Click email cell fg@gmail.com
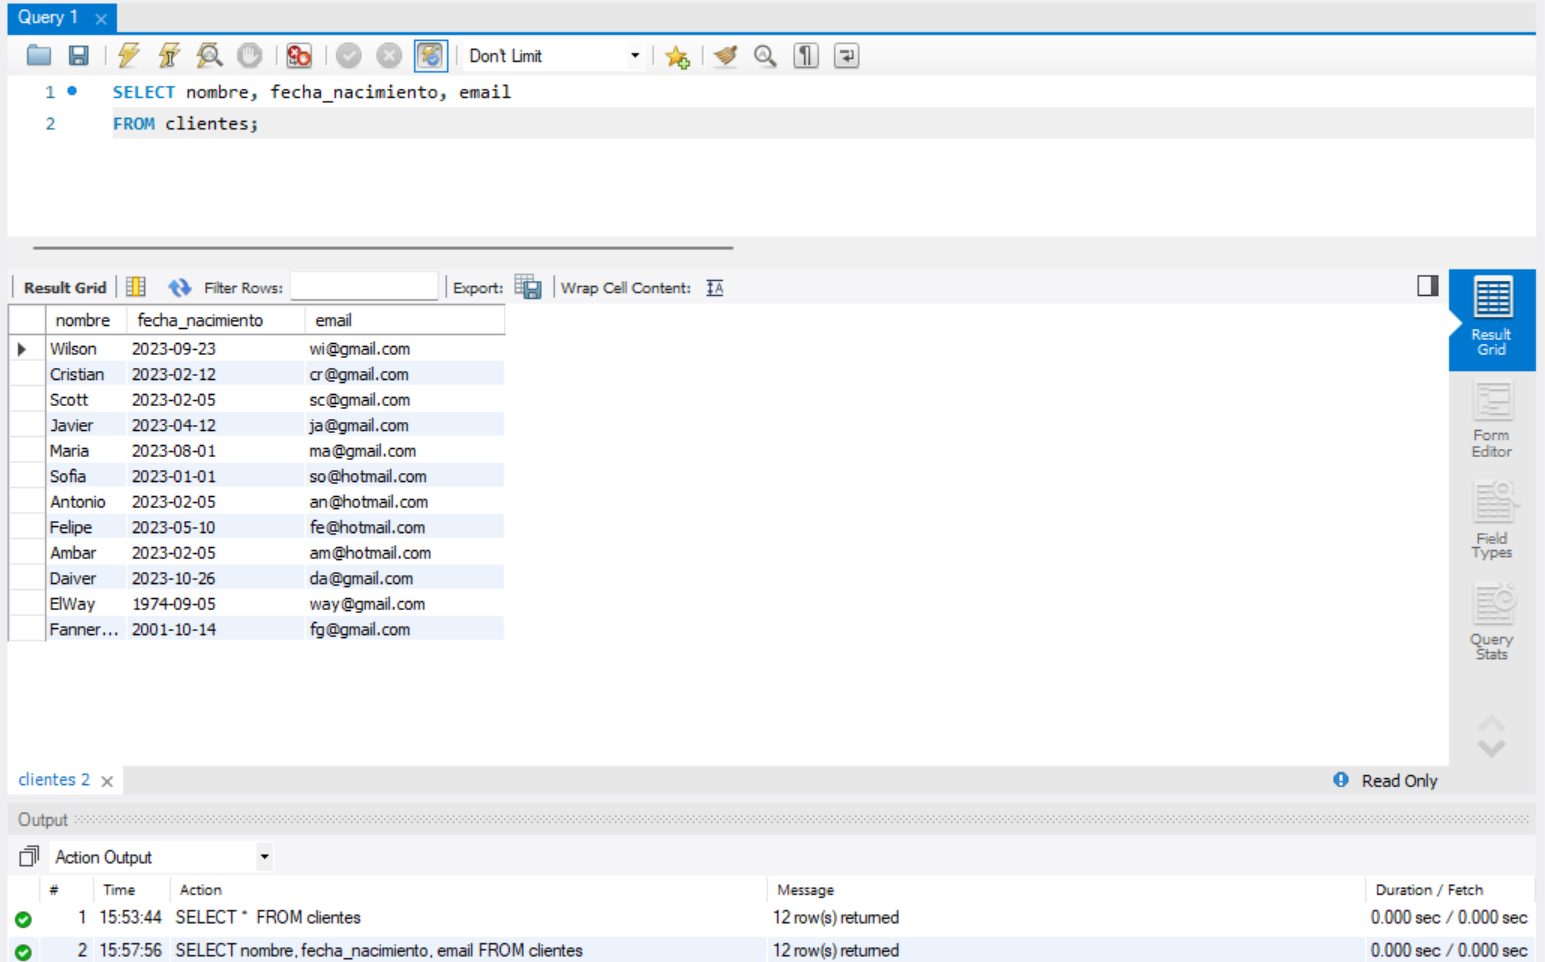 (405, 629)
